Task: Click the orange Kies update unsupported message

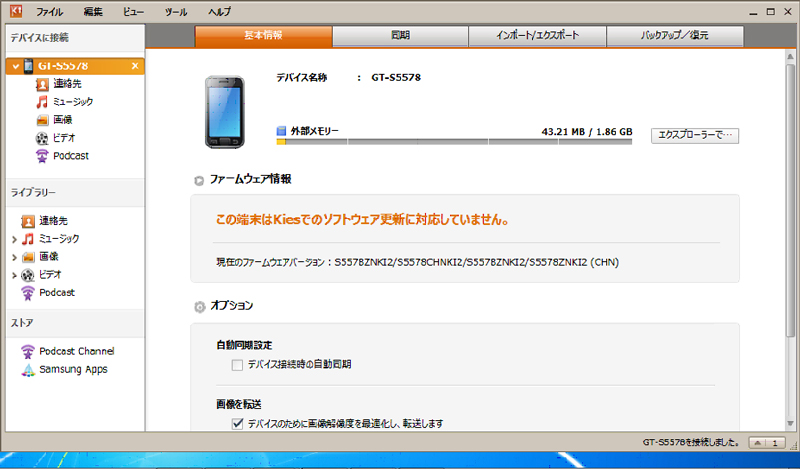Action: tap(362, 220)
